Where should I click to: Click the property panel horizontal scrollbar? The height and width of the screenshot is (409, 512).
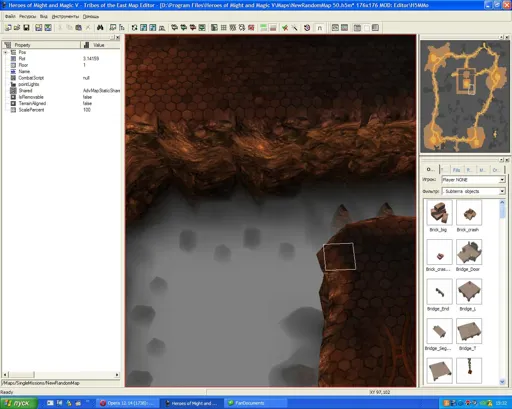click(61, 375)
